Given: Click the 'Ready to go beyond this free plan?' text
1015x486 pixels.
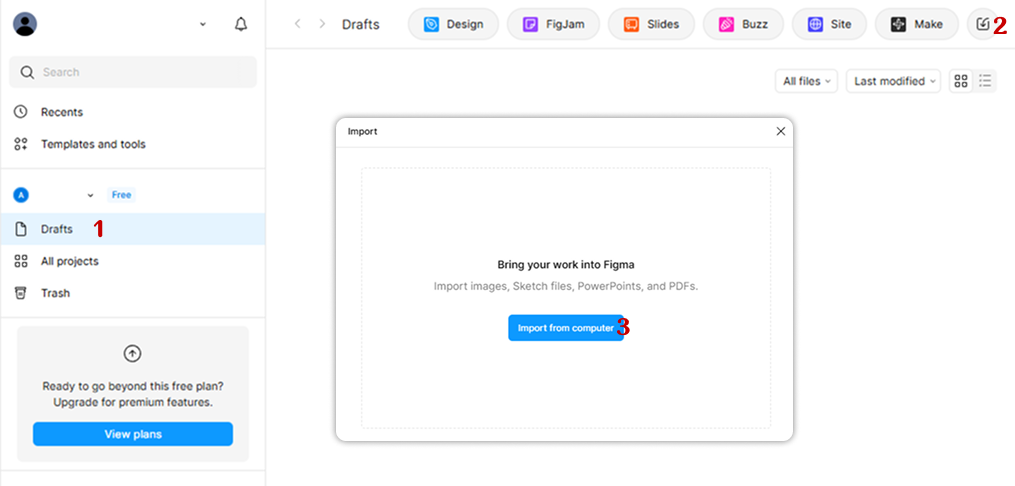Looking at the screenshot, I should 133,386.
